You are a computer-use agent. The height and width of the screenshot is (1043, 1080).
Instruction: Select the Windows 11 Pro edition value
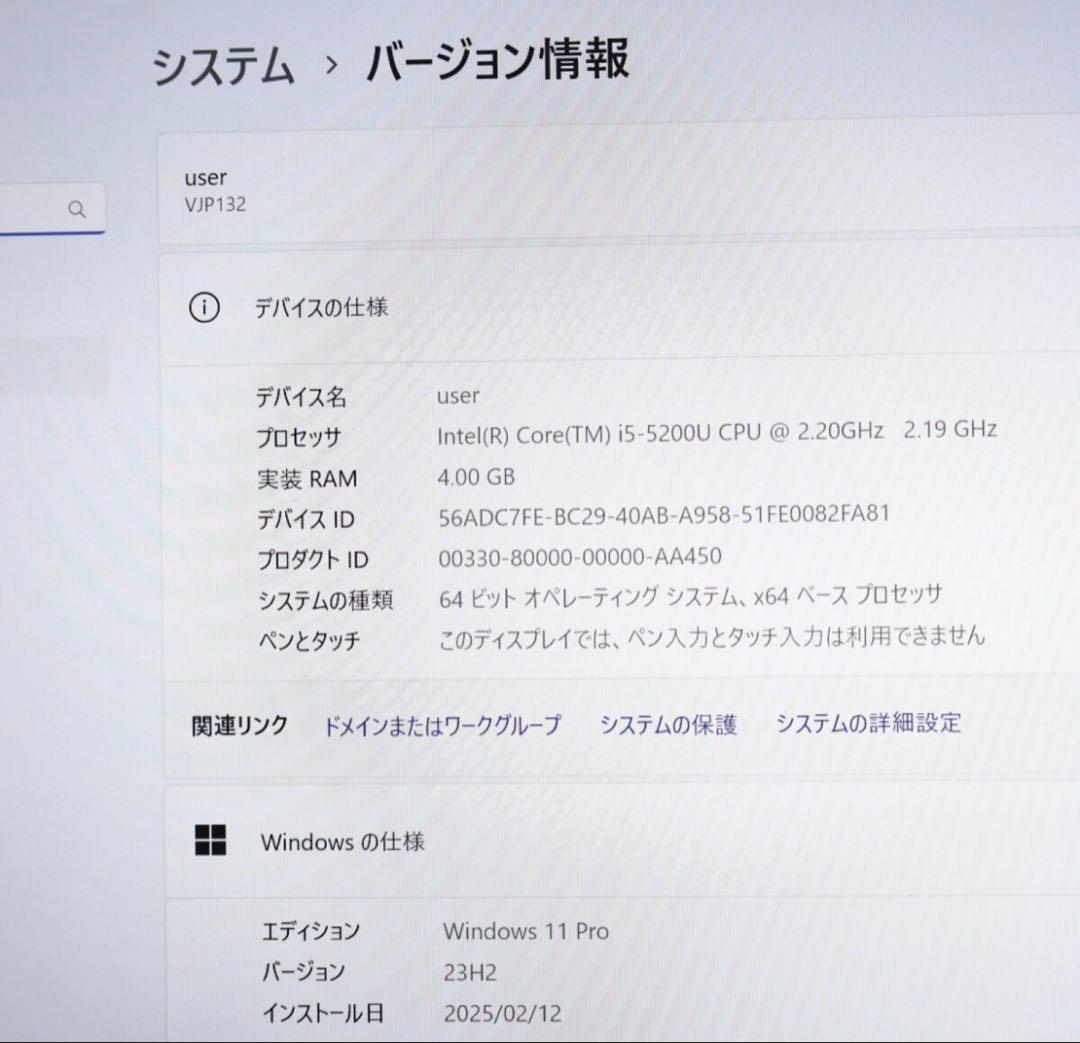(x=526, y=931)
